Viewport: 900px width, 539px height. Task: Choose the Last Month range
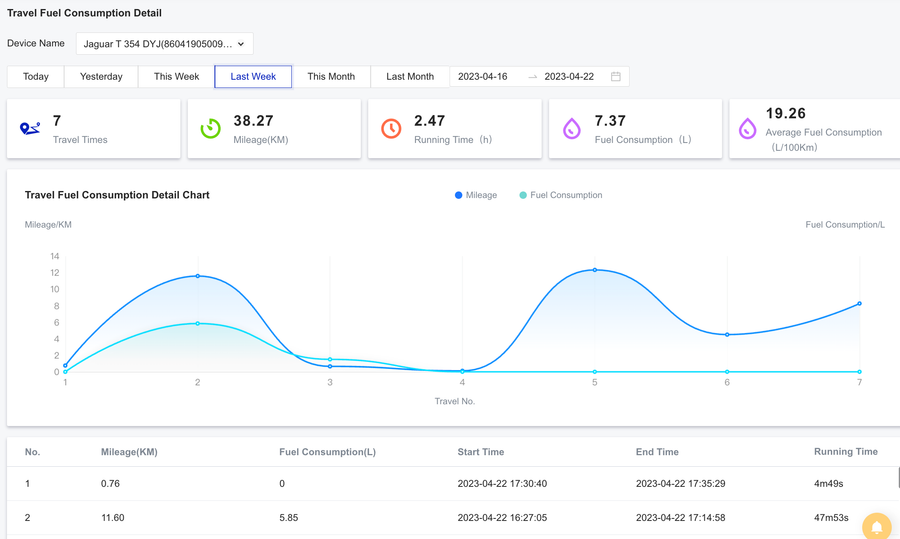410,77
